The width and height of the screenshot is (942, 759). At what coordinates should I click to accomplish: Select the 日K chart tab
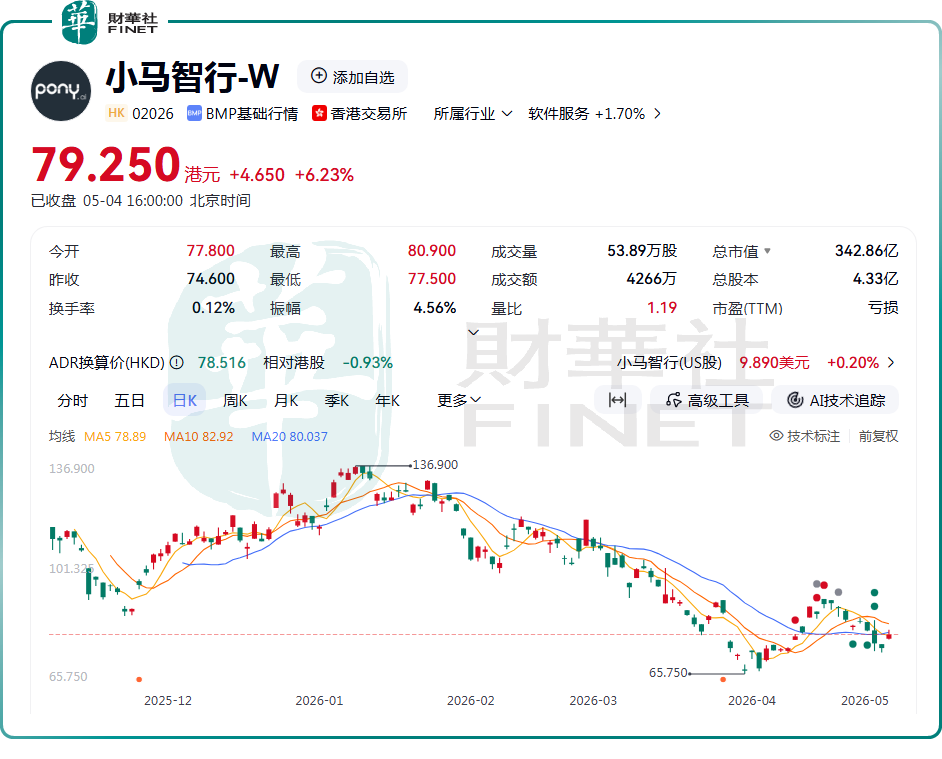(x=184, y=400)
